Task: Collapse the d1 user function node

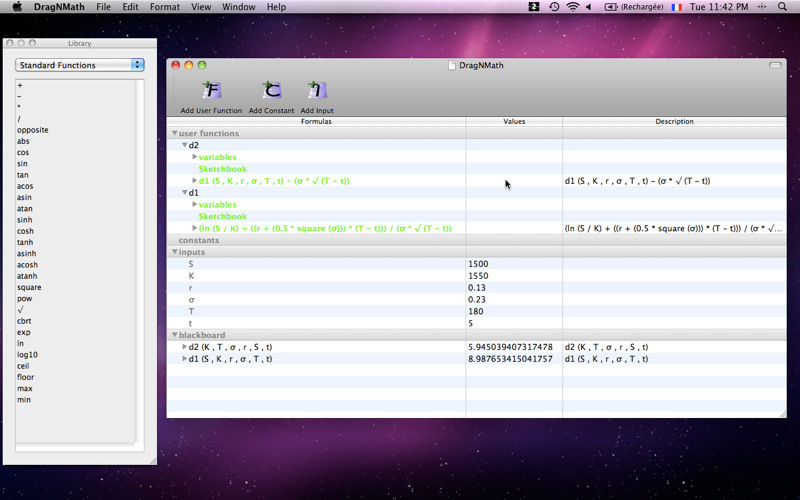Action: coord(185,192)
